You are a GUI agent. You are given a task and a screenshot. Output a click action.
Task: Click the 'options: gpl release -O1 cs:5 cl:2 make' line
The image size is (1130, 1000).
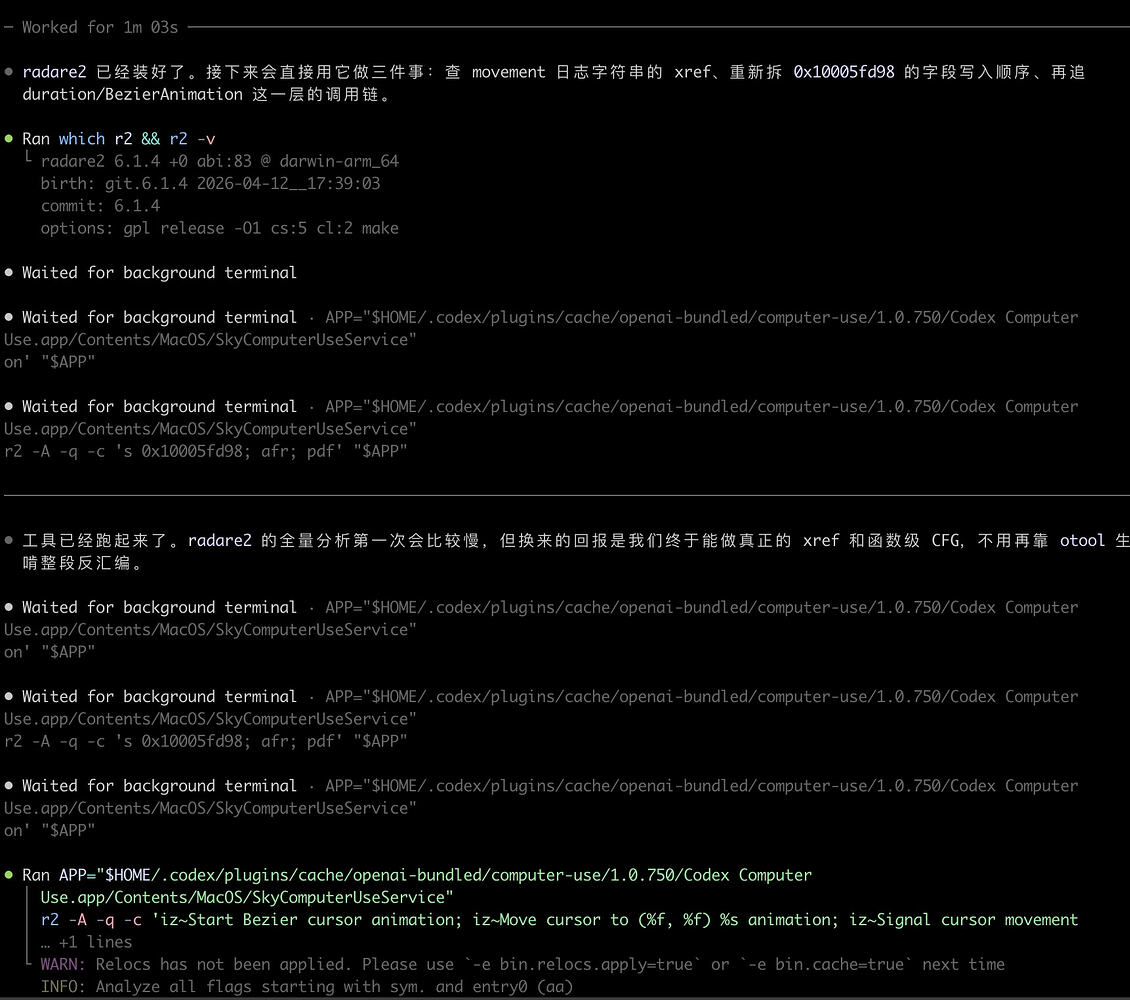pos(219,228)
